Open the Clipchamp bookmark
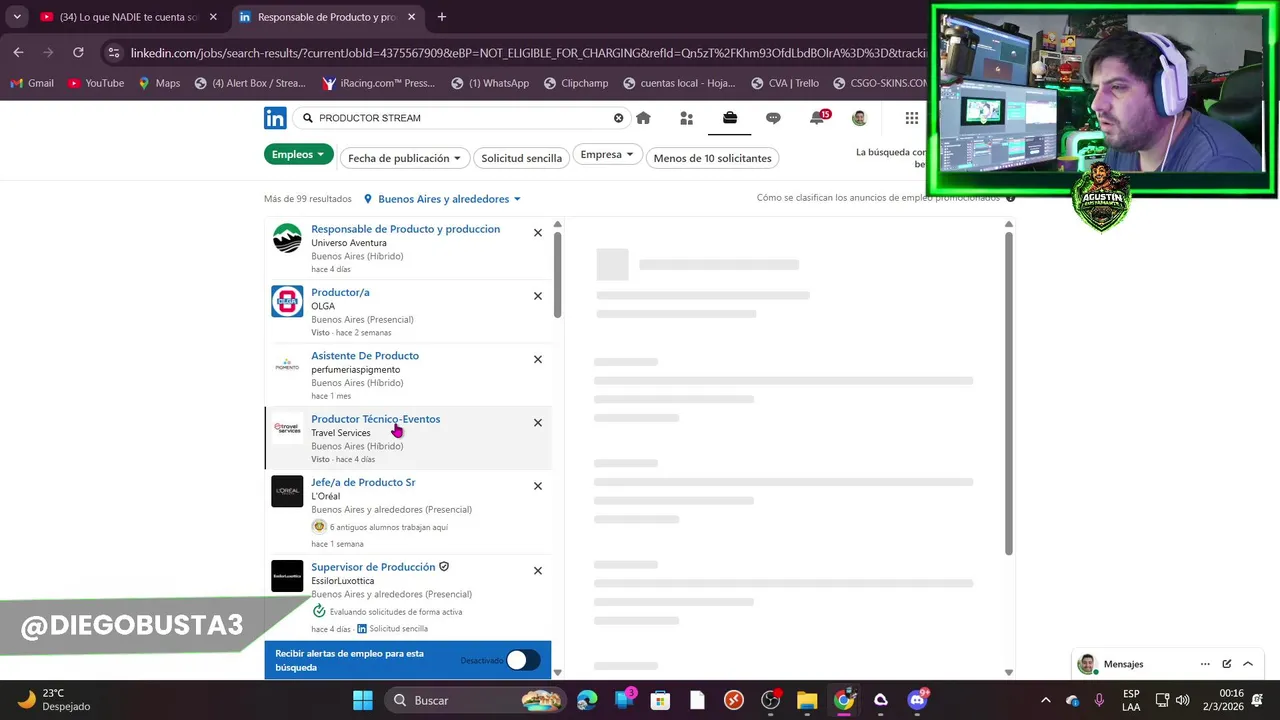1280x720 pixels. point(575,83)
